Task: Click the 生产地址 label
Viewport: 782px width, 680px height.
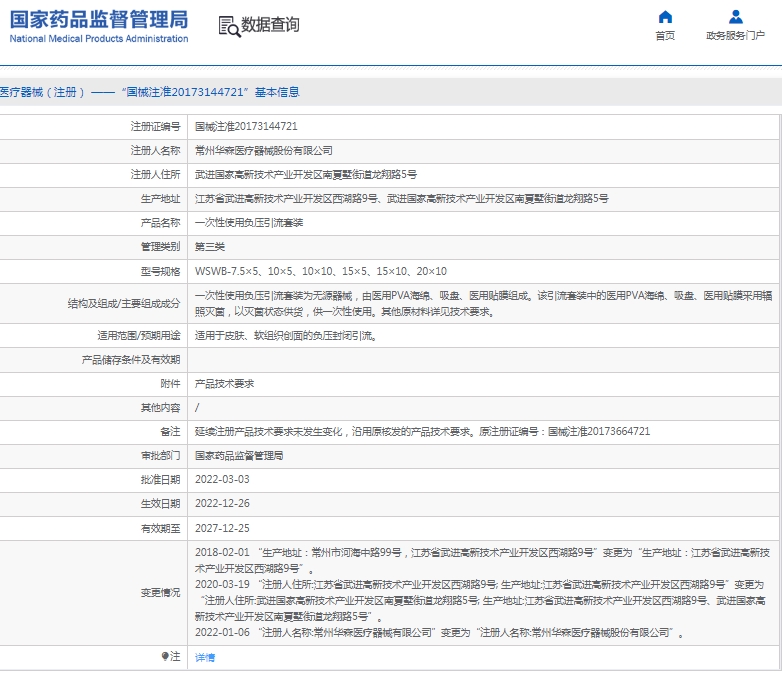Action: click(x=160, y=199)
